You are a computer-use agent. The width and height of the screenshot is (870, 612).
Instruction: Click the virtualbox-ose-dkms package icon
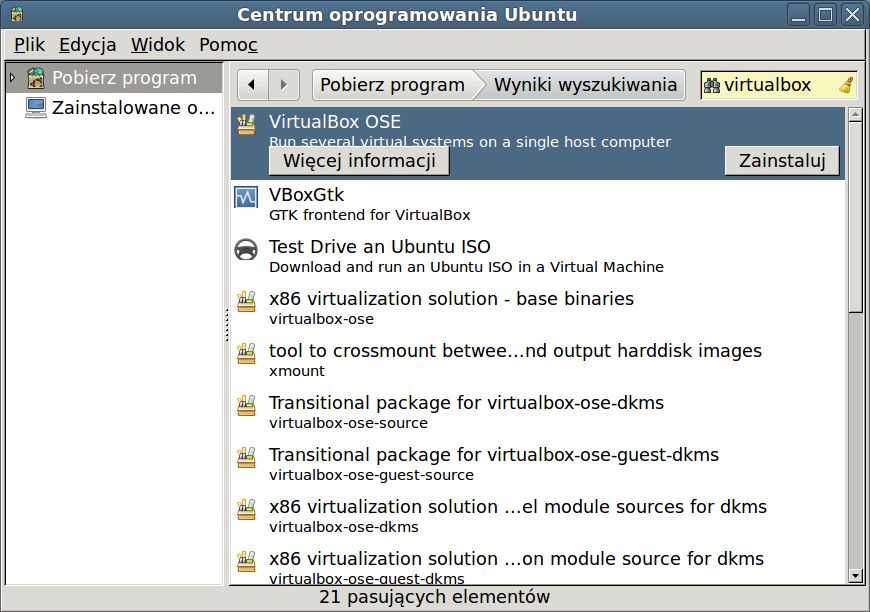click(246, 509)
